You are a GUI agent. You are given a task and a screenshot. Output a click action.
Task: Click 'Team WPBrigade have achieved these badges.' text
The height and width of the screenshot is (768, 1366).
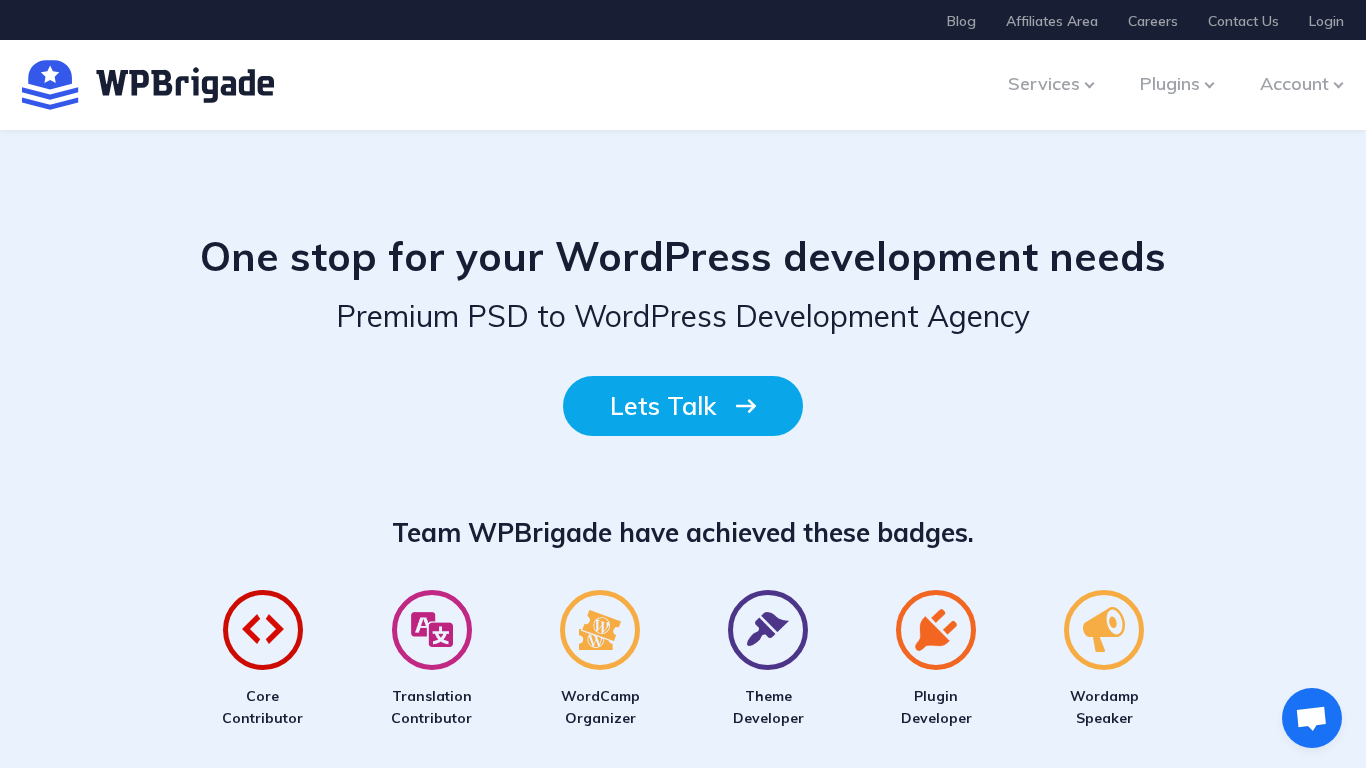pyautogui.click(x=683, y=533)
